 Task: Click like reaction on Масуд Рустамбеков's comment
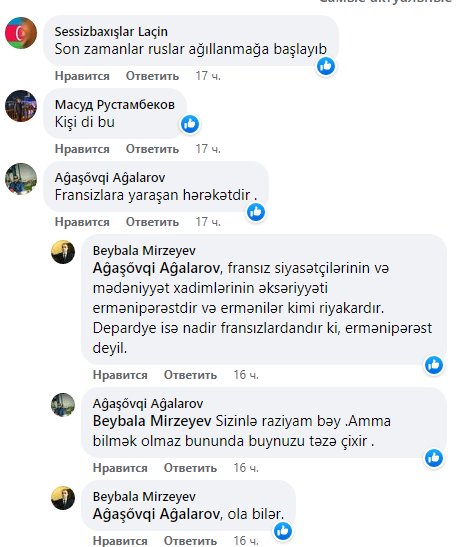190,124
